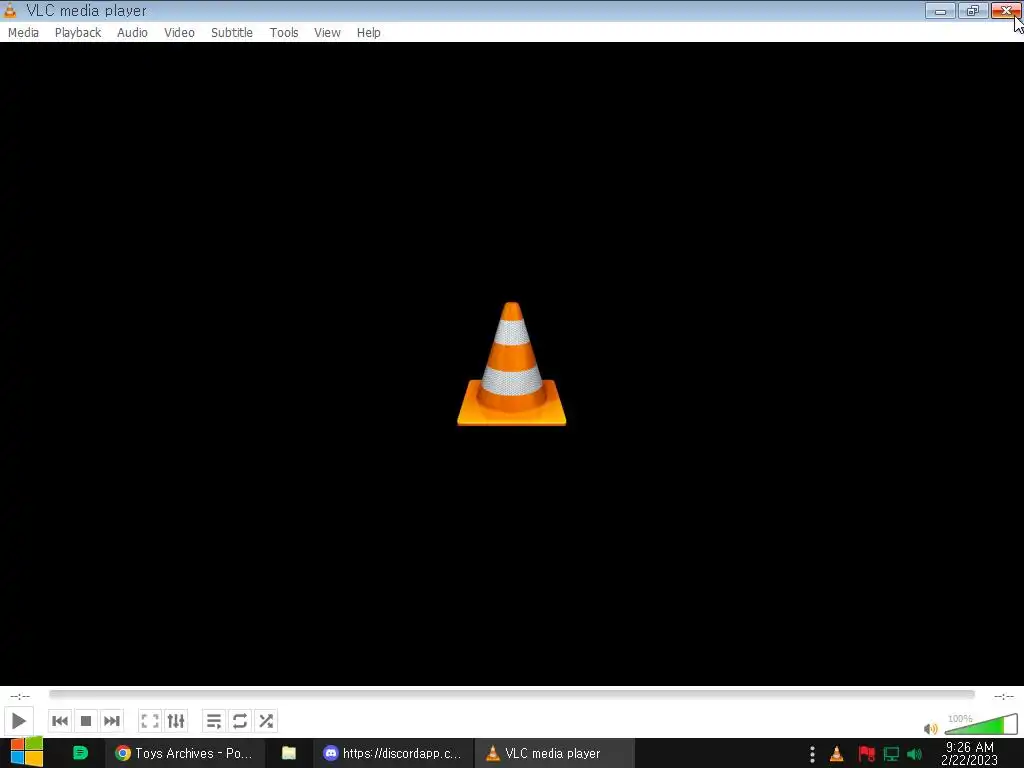Open green chat app in taskbar
The image size is (1024, 768).
80,753
